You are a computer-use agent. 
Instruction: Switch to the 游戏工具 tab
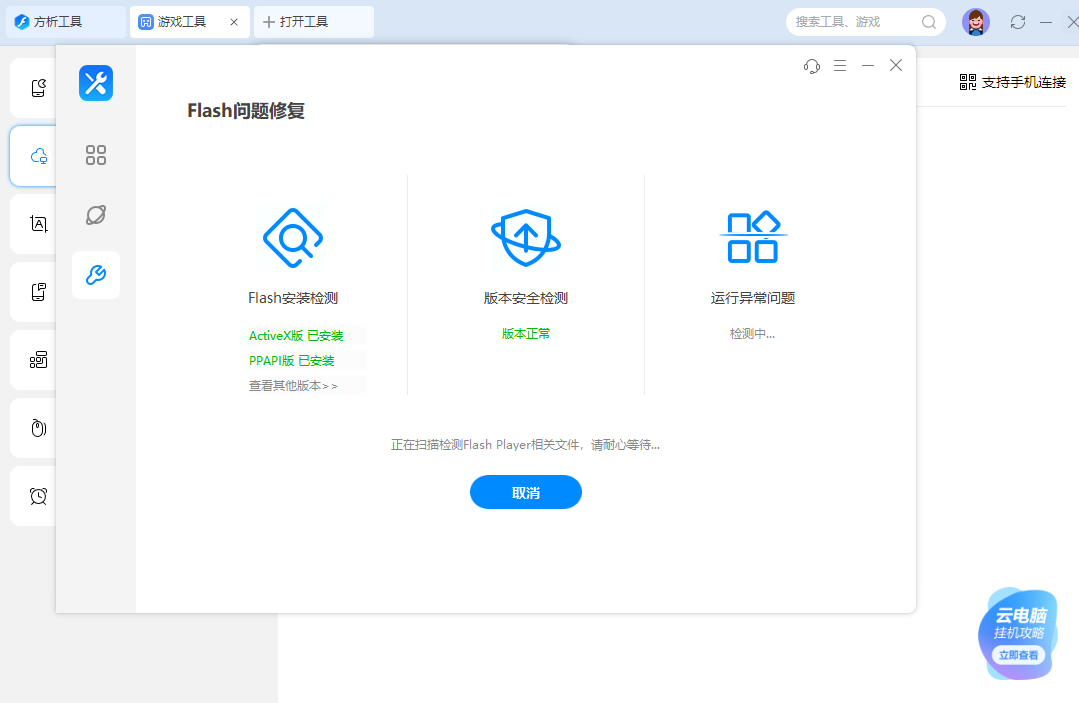click(180, 21)
